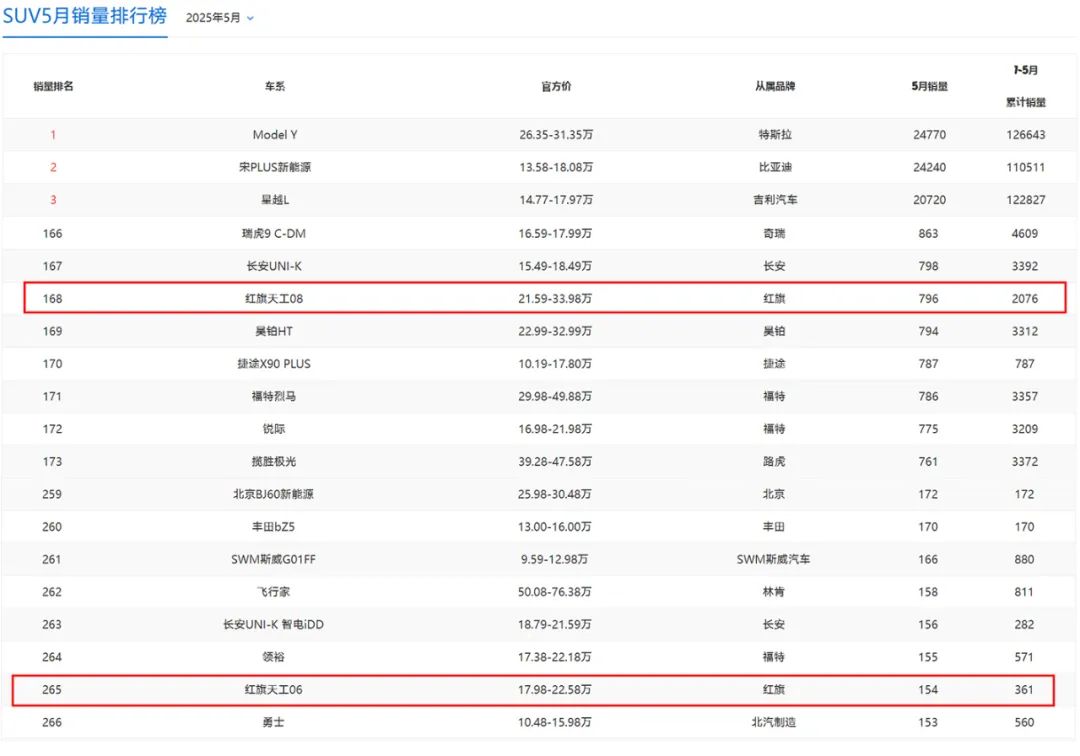Open the 星越L series link
This screenshot has width=1080, height=756.
tap(274, 200)
